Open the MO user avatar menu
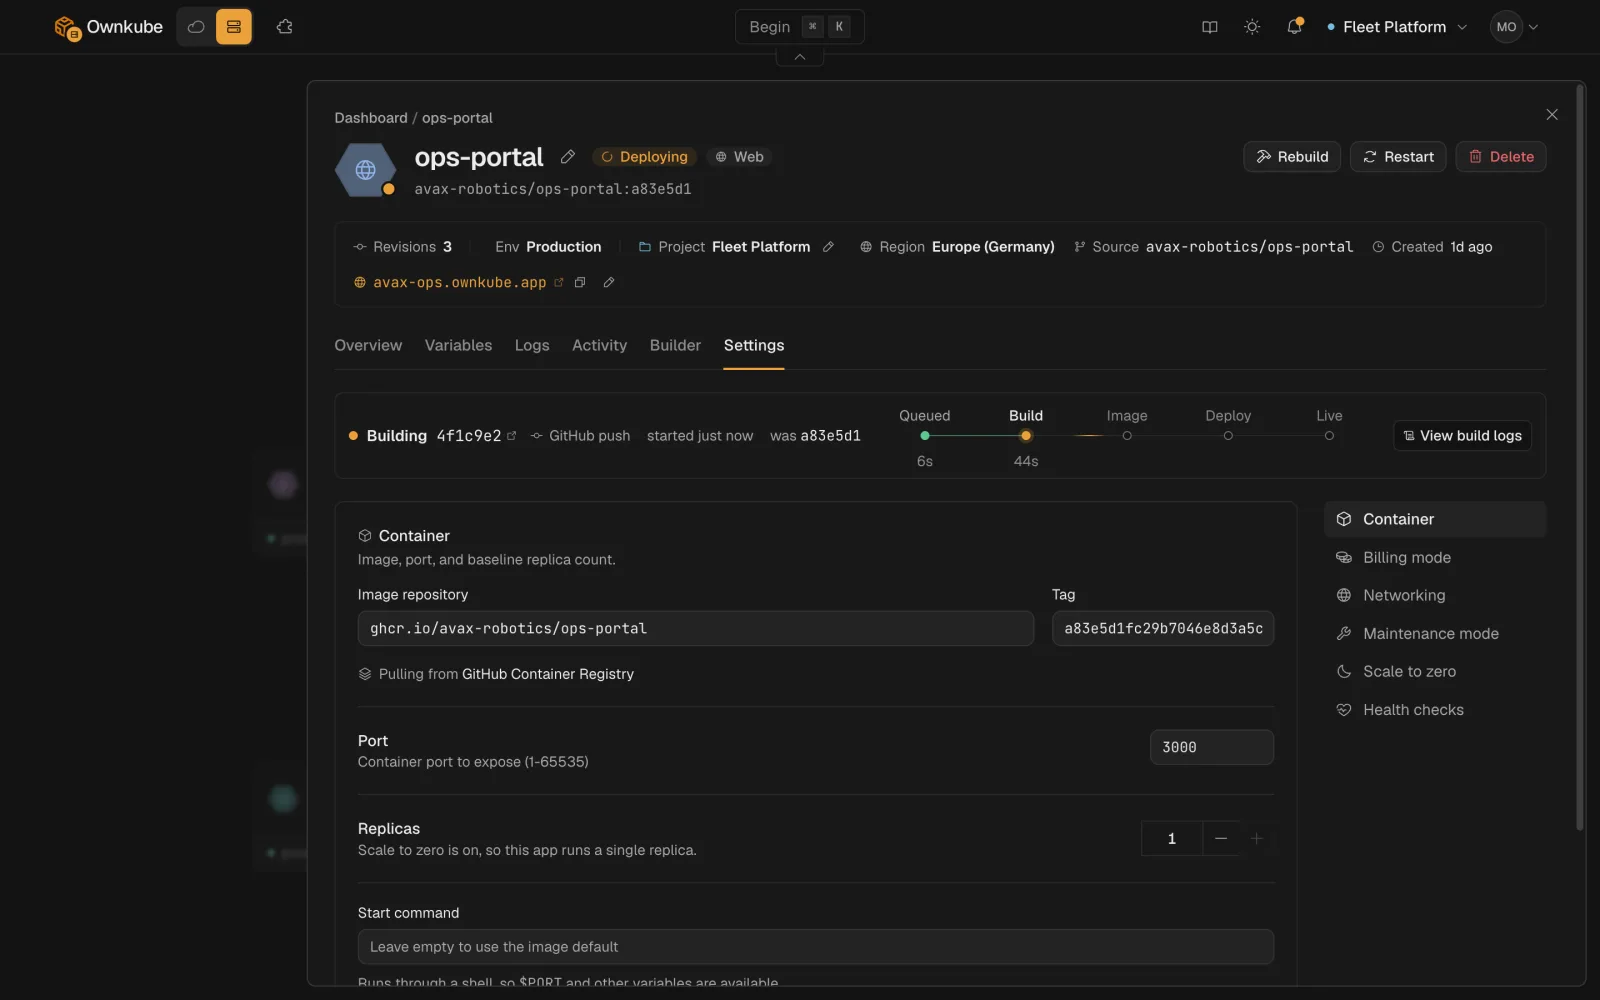Screen dimensions: 1600x1000 [1514, 27]
